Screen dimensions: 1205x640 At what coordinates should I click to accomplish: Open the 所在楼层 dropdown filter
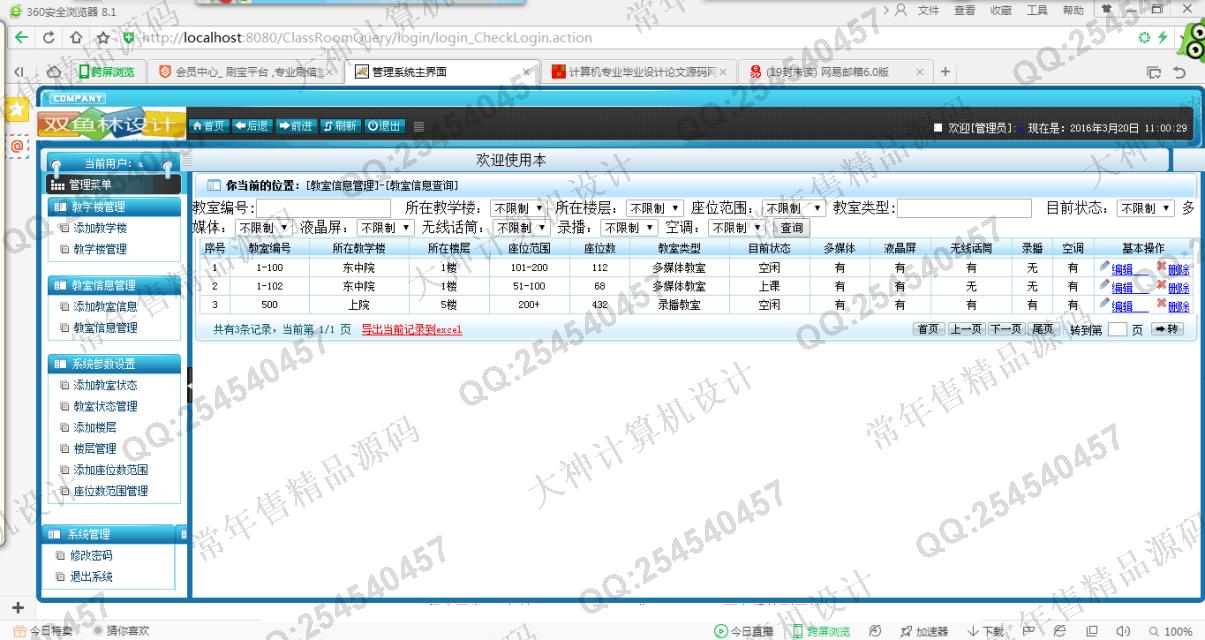coord(654,208)
